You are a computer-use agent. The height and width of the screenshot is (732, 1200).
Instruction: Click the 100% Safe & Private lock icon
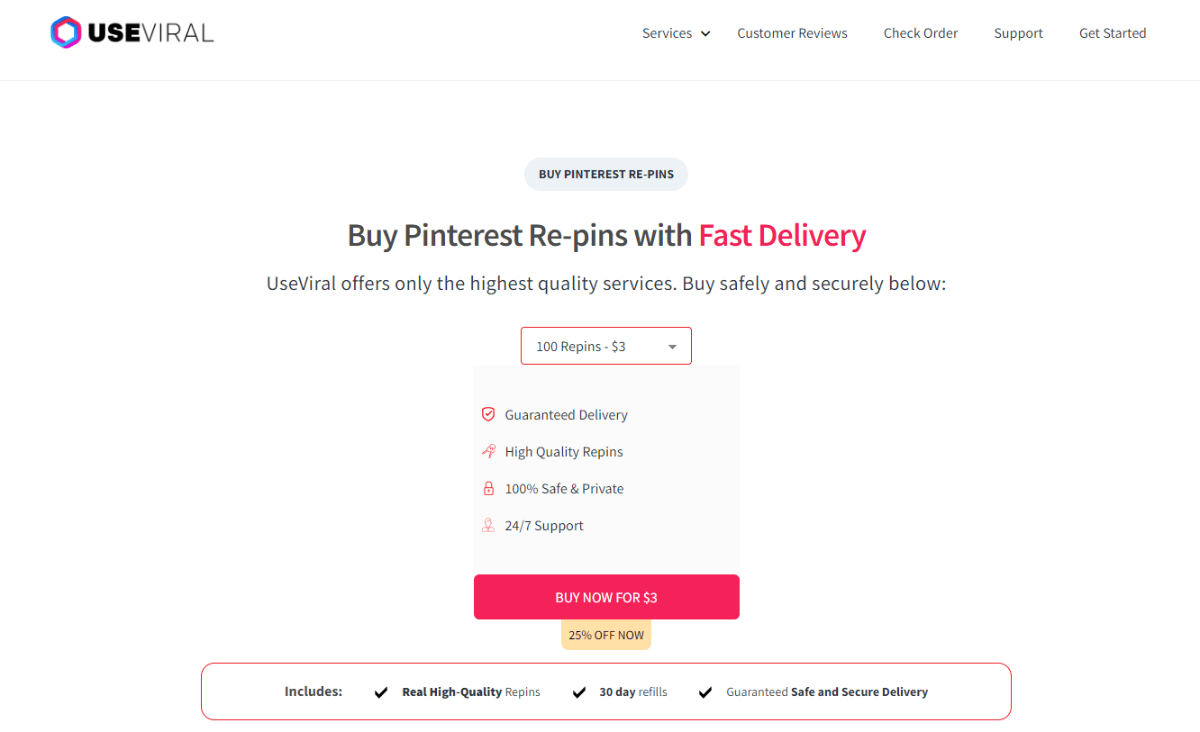[488, 488]
